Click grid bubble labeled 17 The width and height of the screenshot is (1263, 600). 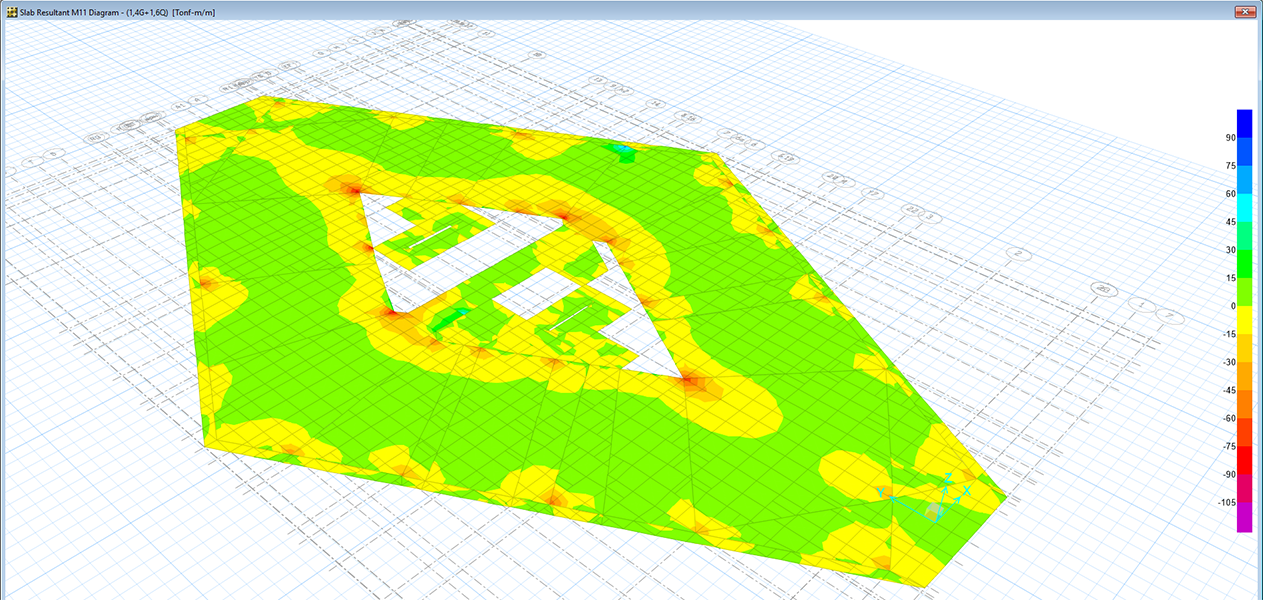(x=873, y=192)
